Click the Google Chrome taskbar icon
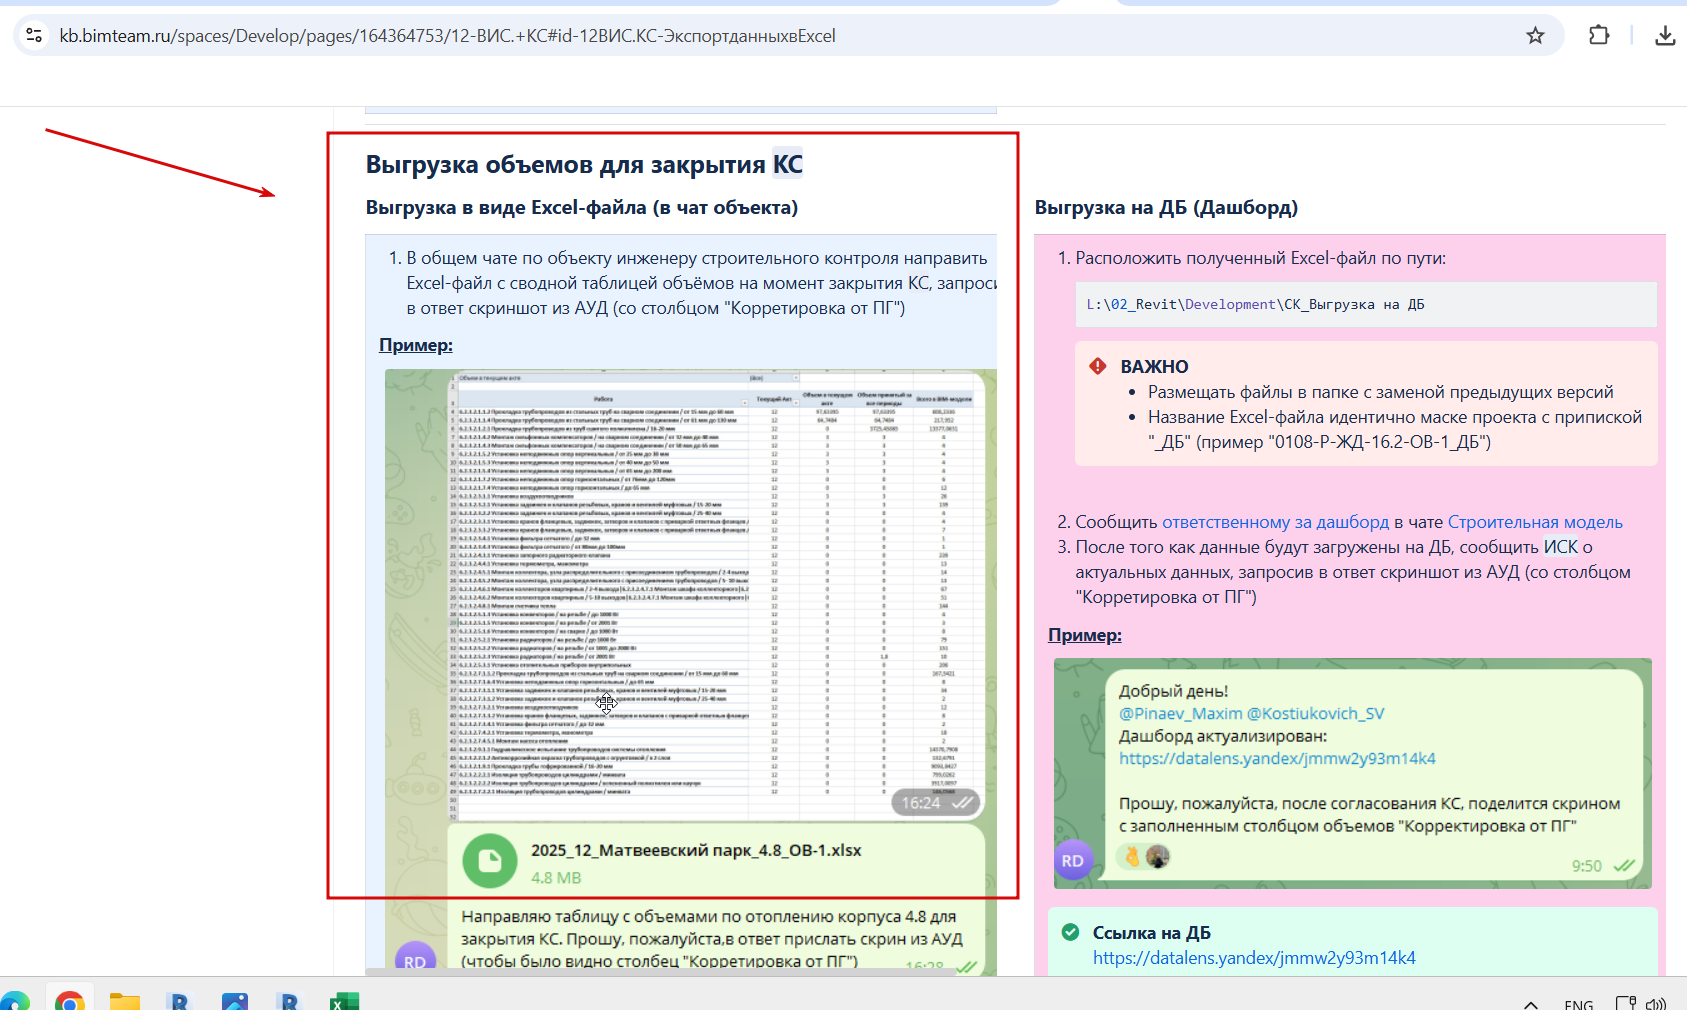 coord(70,1000)
